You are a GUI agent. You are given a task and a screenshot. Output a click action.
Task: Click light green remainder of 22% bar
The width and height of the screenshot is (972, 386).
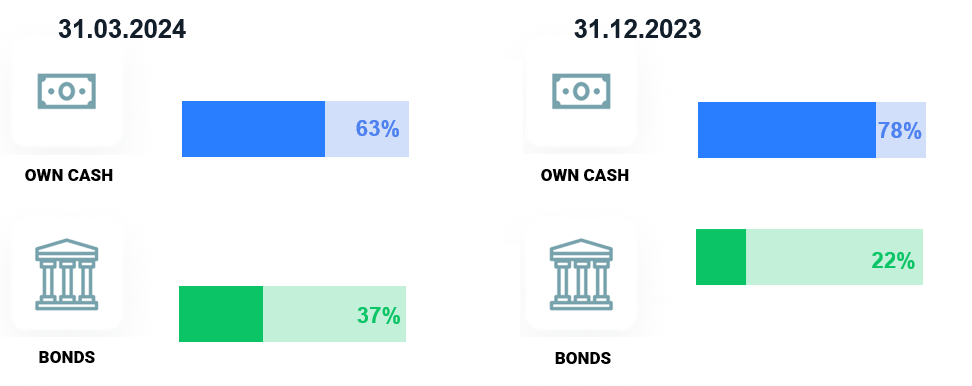tap(834, 257)
